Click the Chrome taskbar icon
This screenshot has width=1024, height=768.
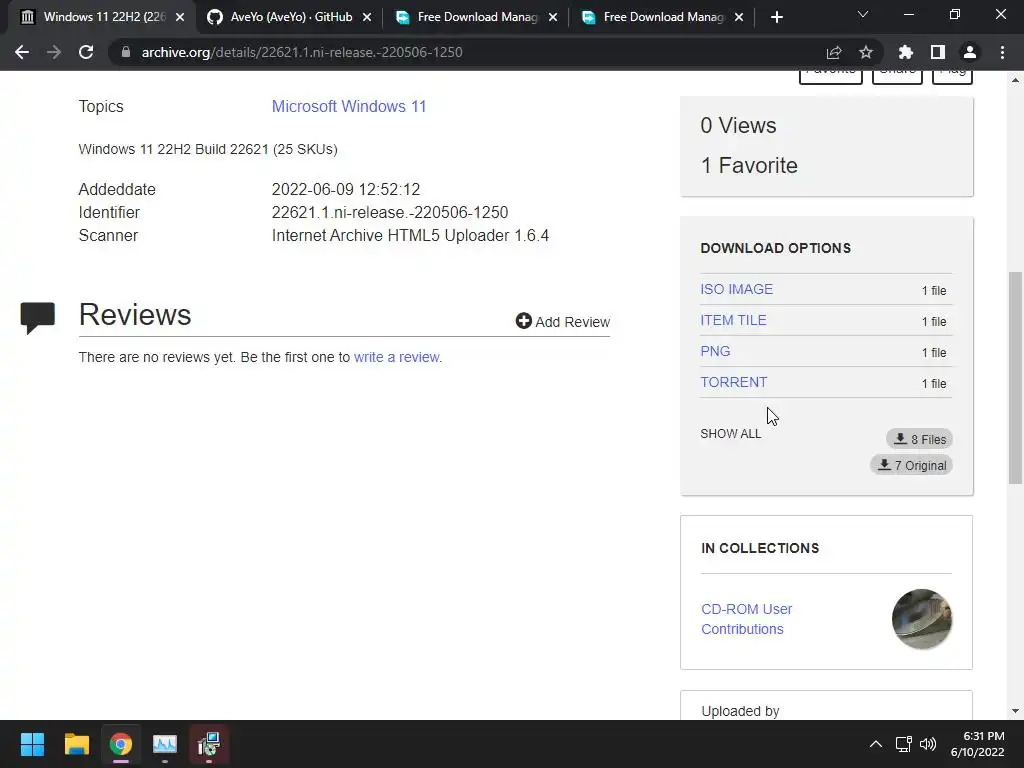pos(121,744)
